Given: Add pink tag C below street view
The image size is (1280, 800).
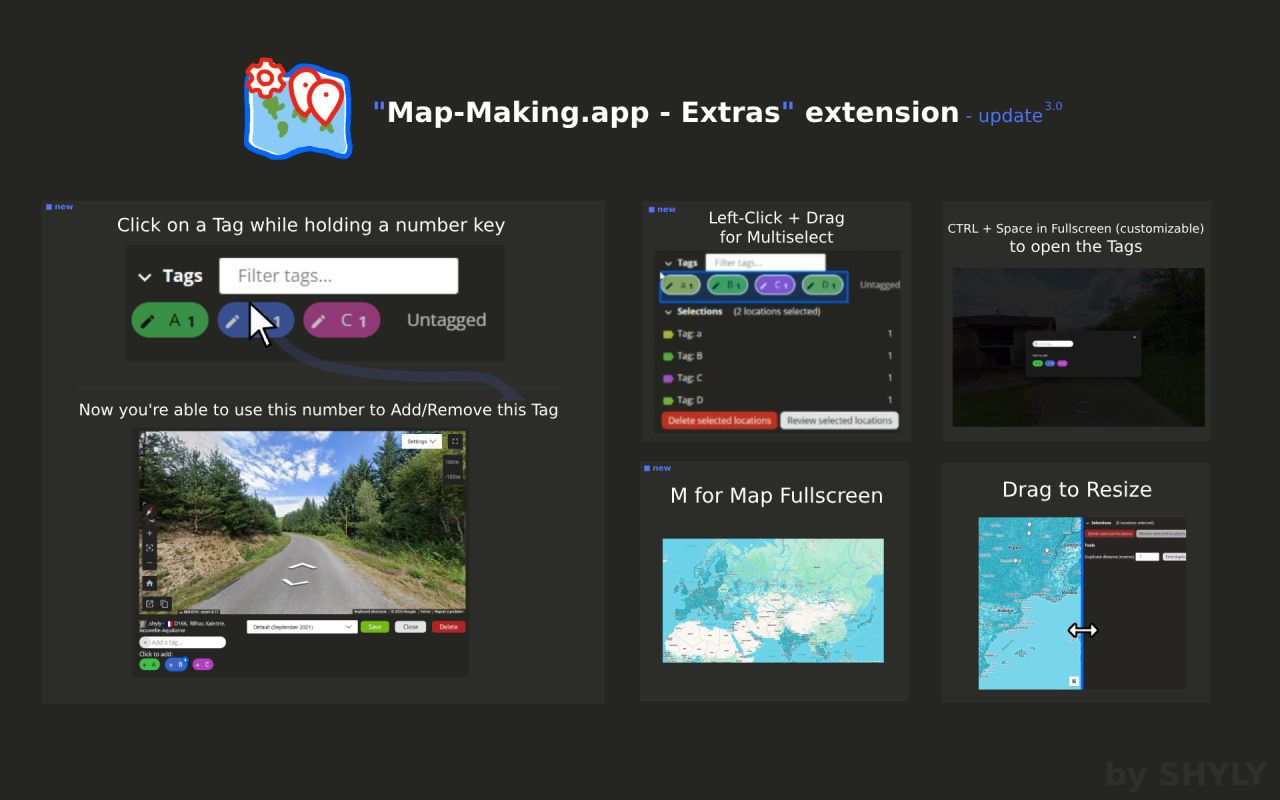Looking at the screenshot, I should pos(203,664).
